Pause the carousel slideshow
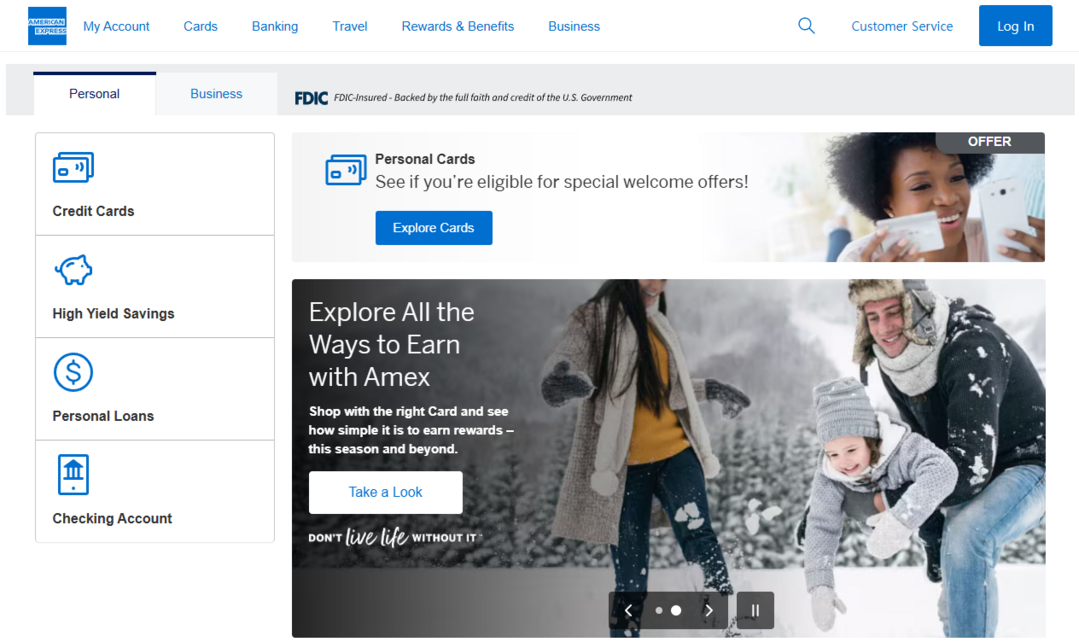This screenshot has height=642, width=1079. pyautogui.click(x=755, y=610)
